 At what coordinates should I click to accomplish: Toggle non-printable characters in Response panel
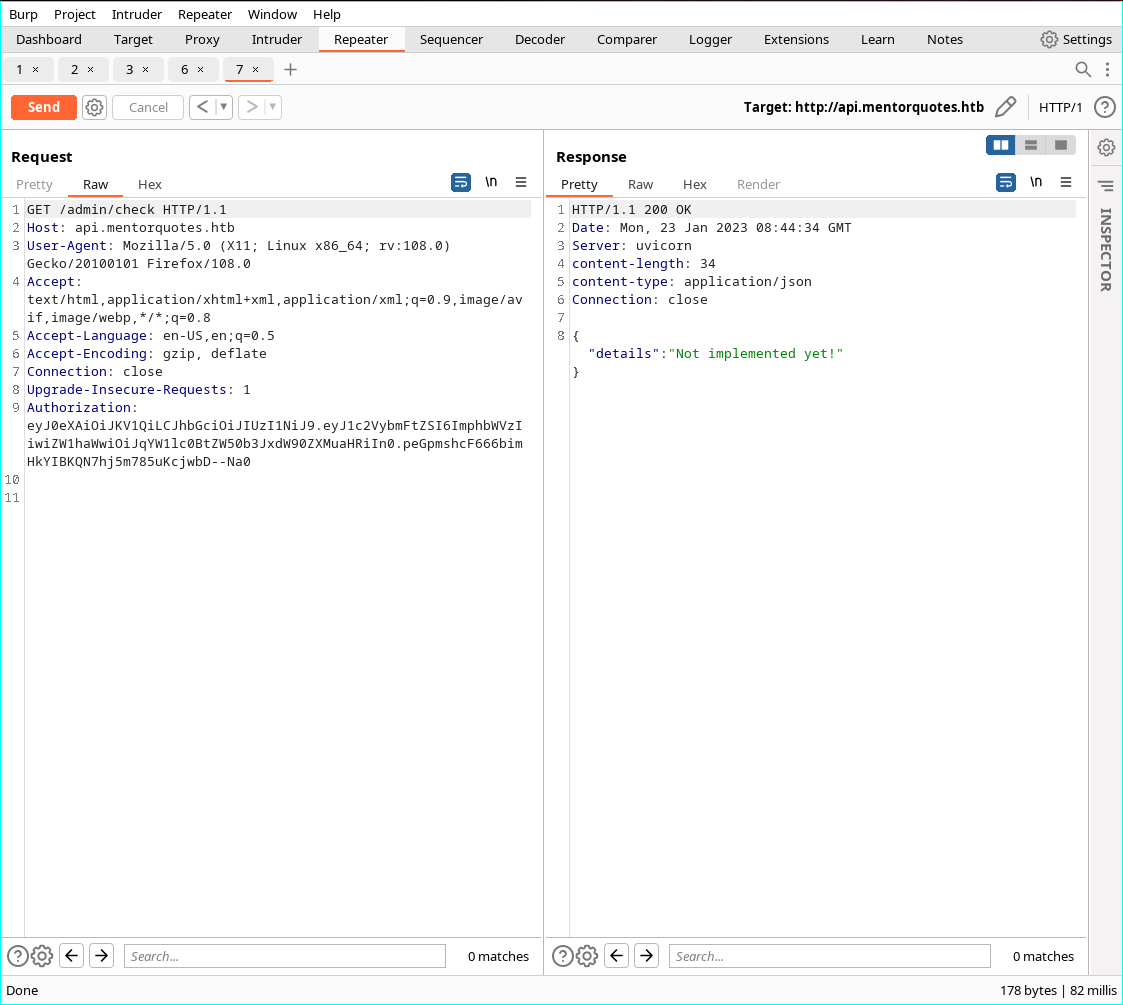click(x=1036, y=183)
